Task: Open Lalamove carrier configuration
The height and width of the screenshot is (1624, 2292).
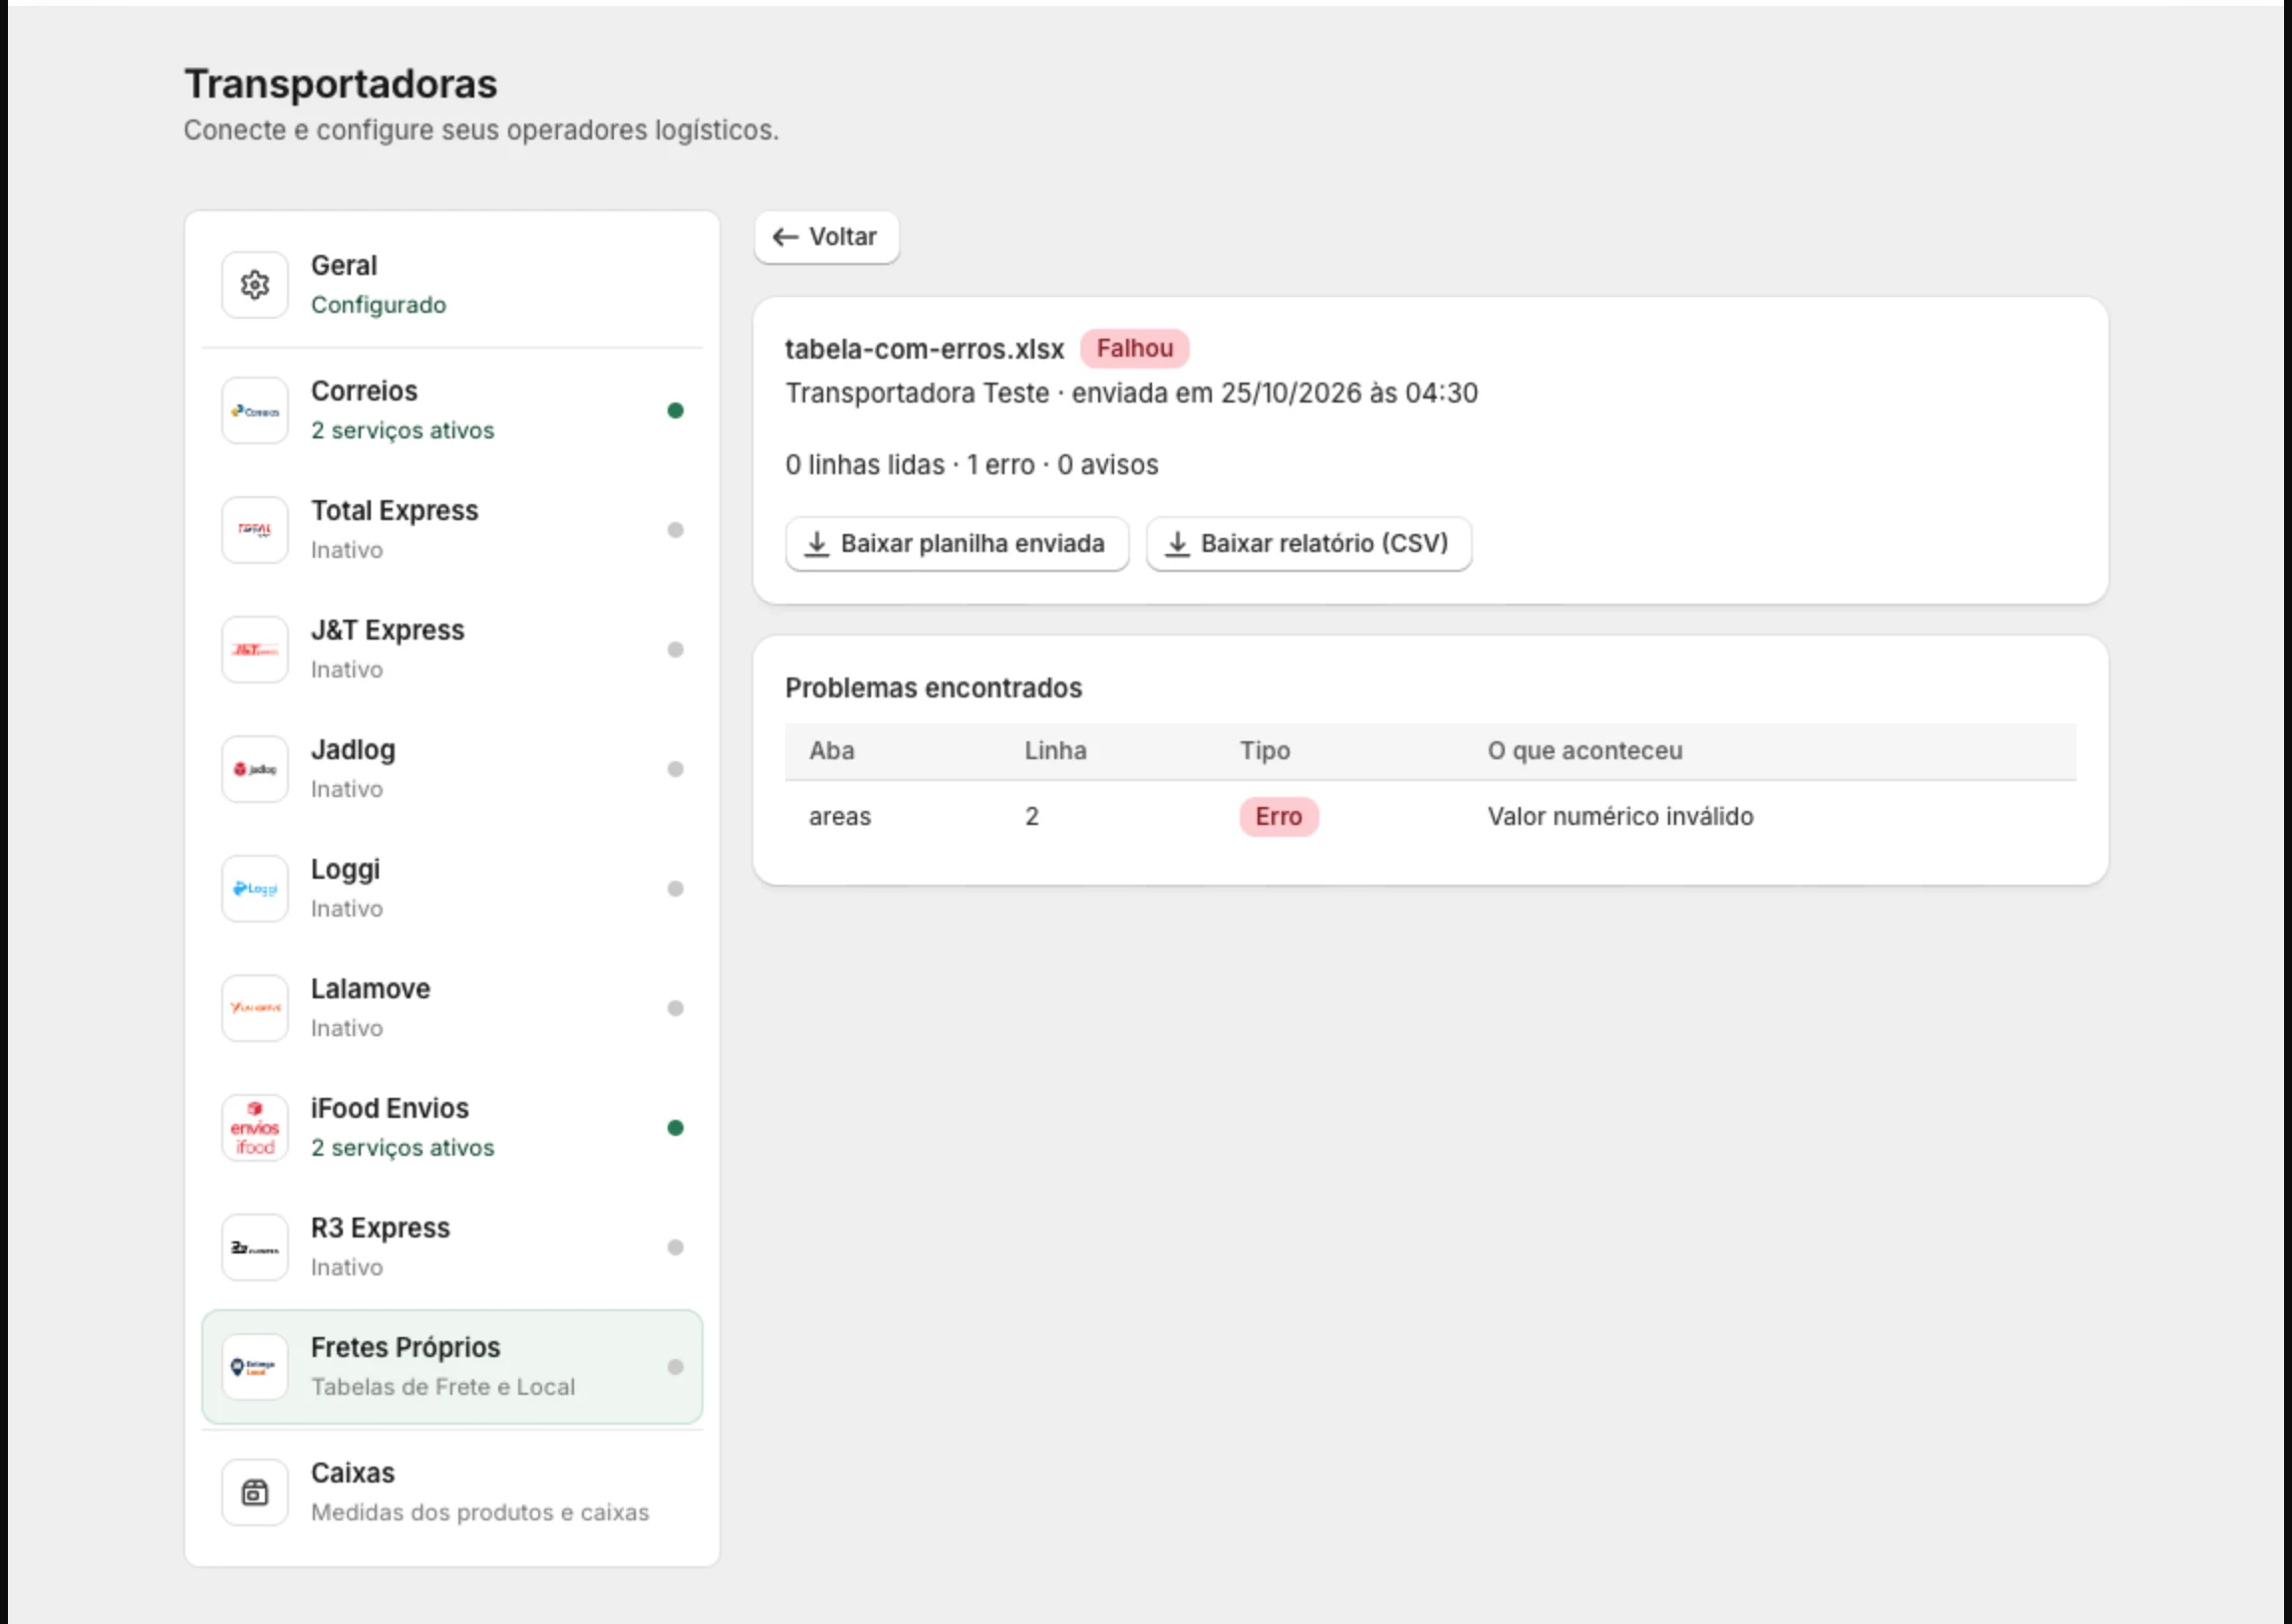Action: (452, 1008)
